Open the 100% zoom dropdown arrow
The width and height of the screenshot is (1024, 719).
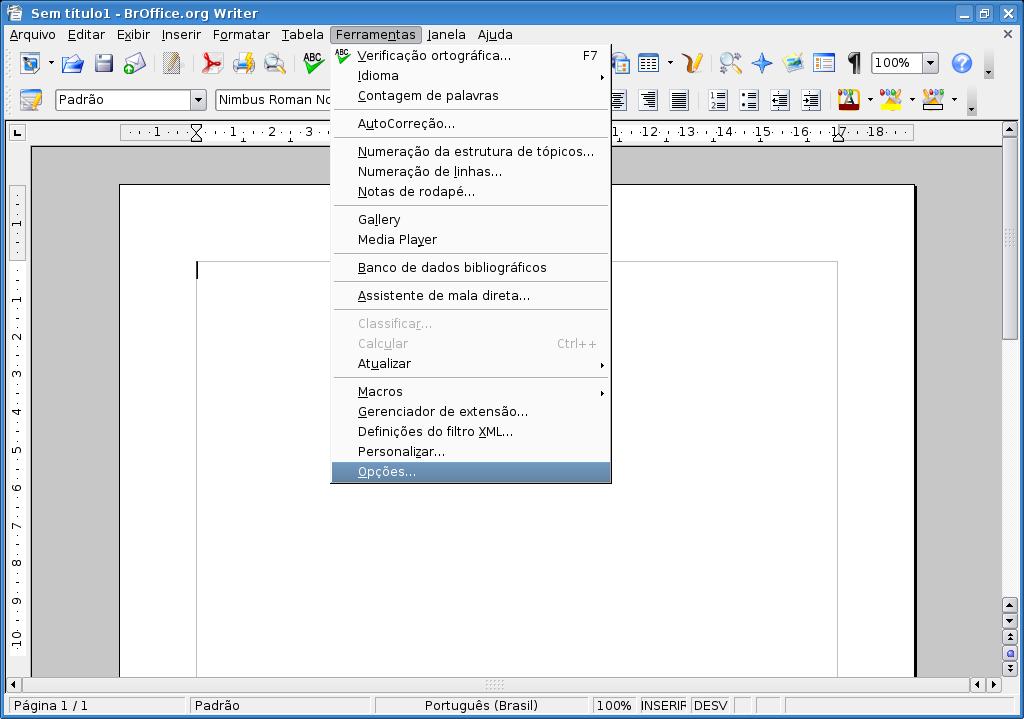point(931,63)
